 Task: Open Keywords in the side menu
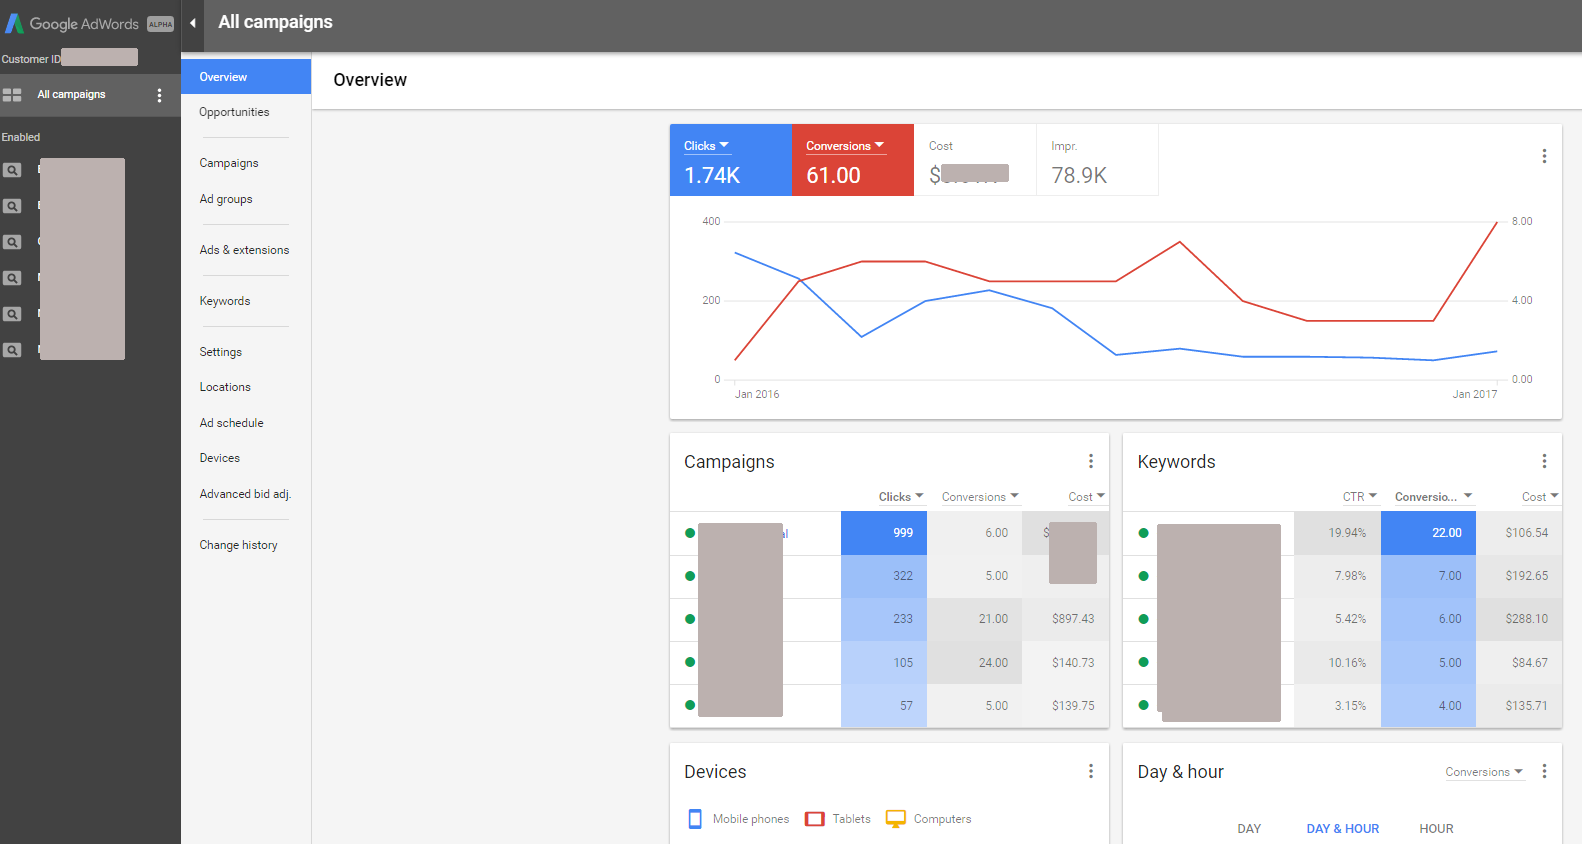tap(225, 301)
